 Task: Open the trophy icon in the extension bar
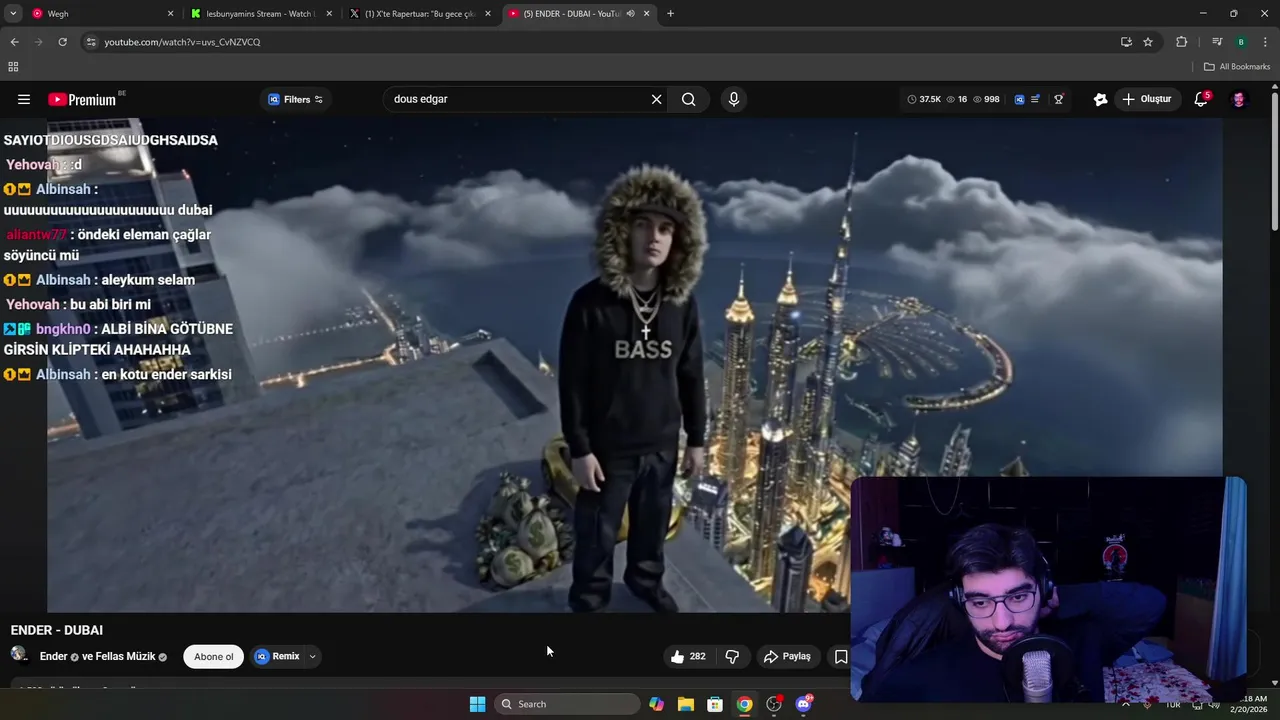[x=1058, y=99]
